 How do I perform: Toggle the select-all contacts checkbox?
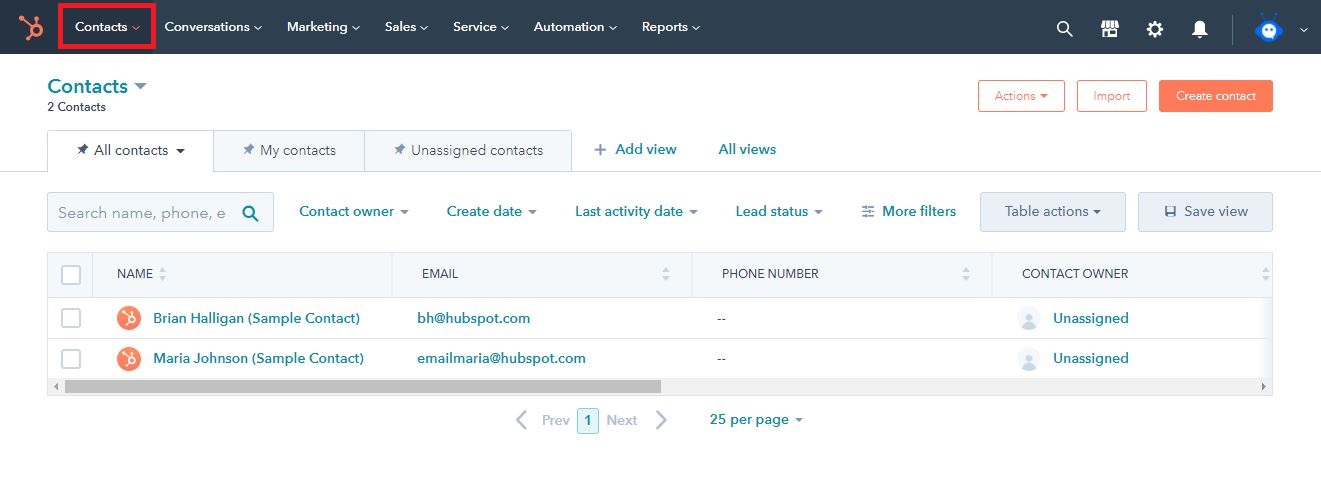pyautogui.click(x=71, y=275)
